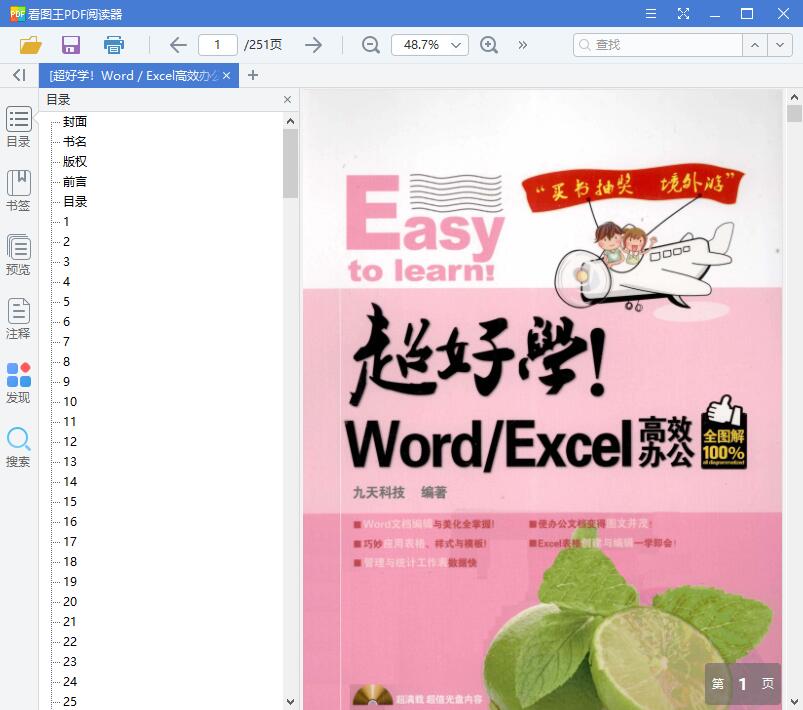This screenshot has height=710, width=803.
Task: Jump to outline entry 10
Action: coord(70,401)
